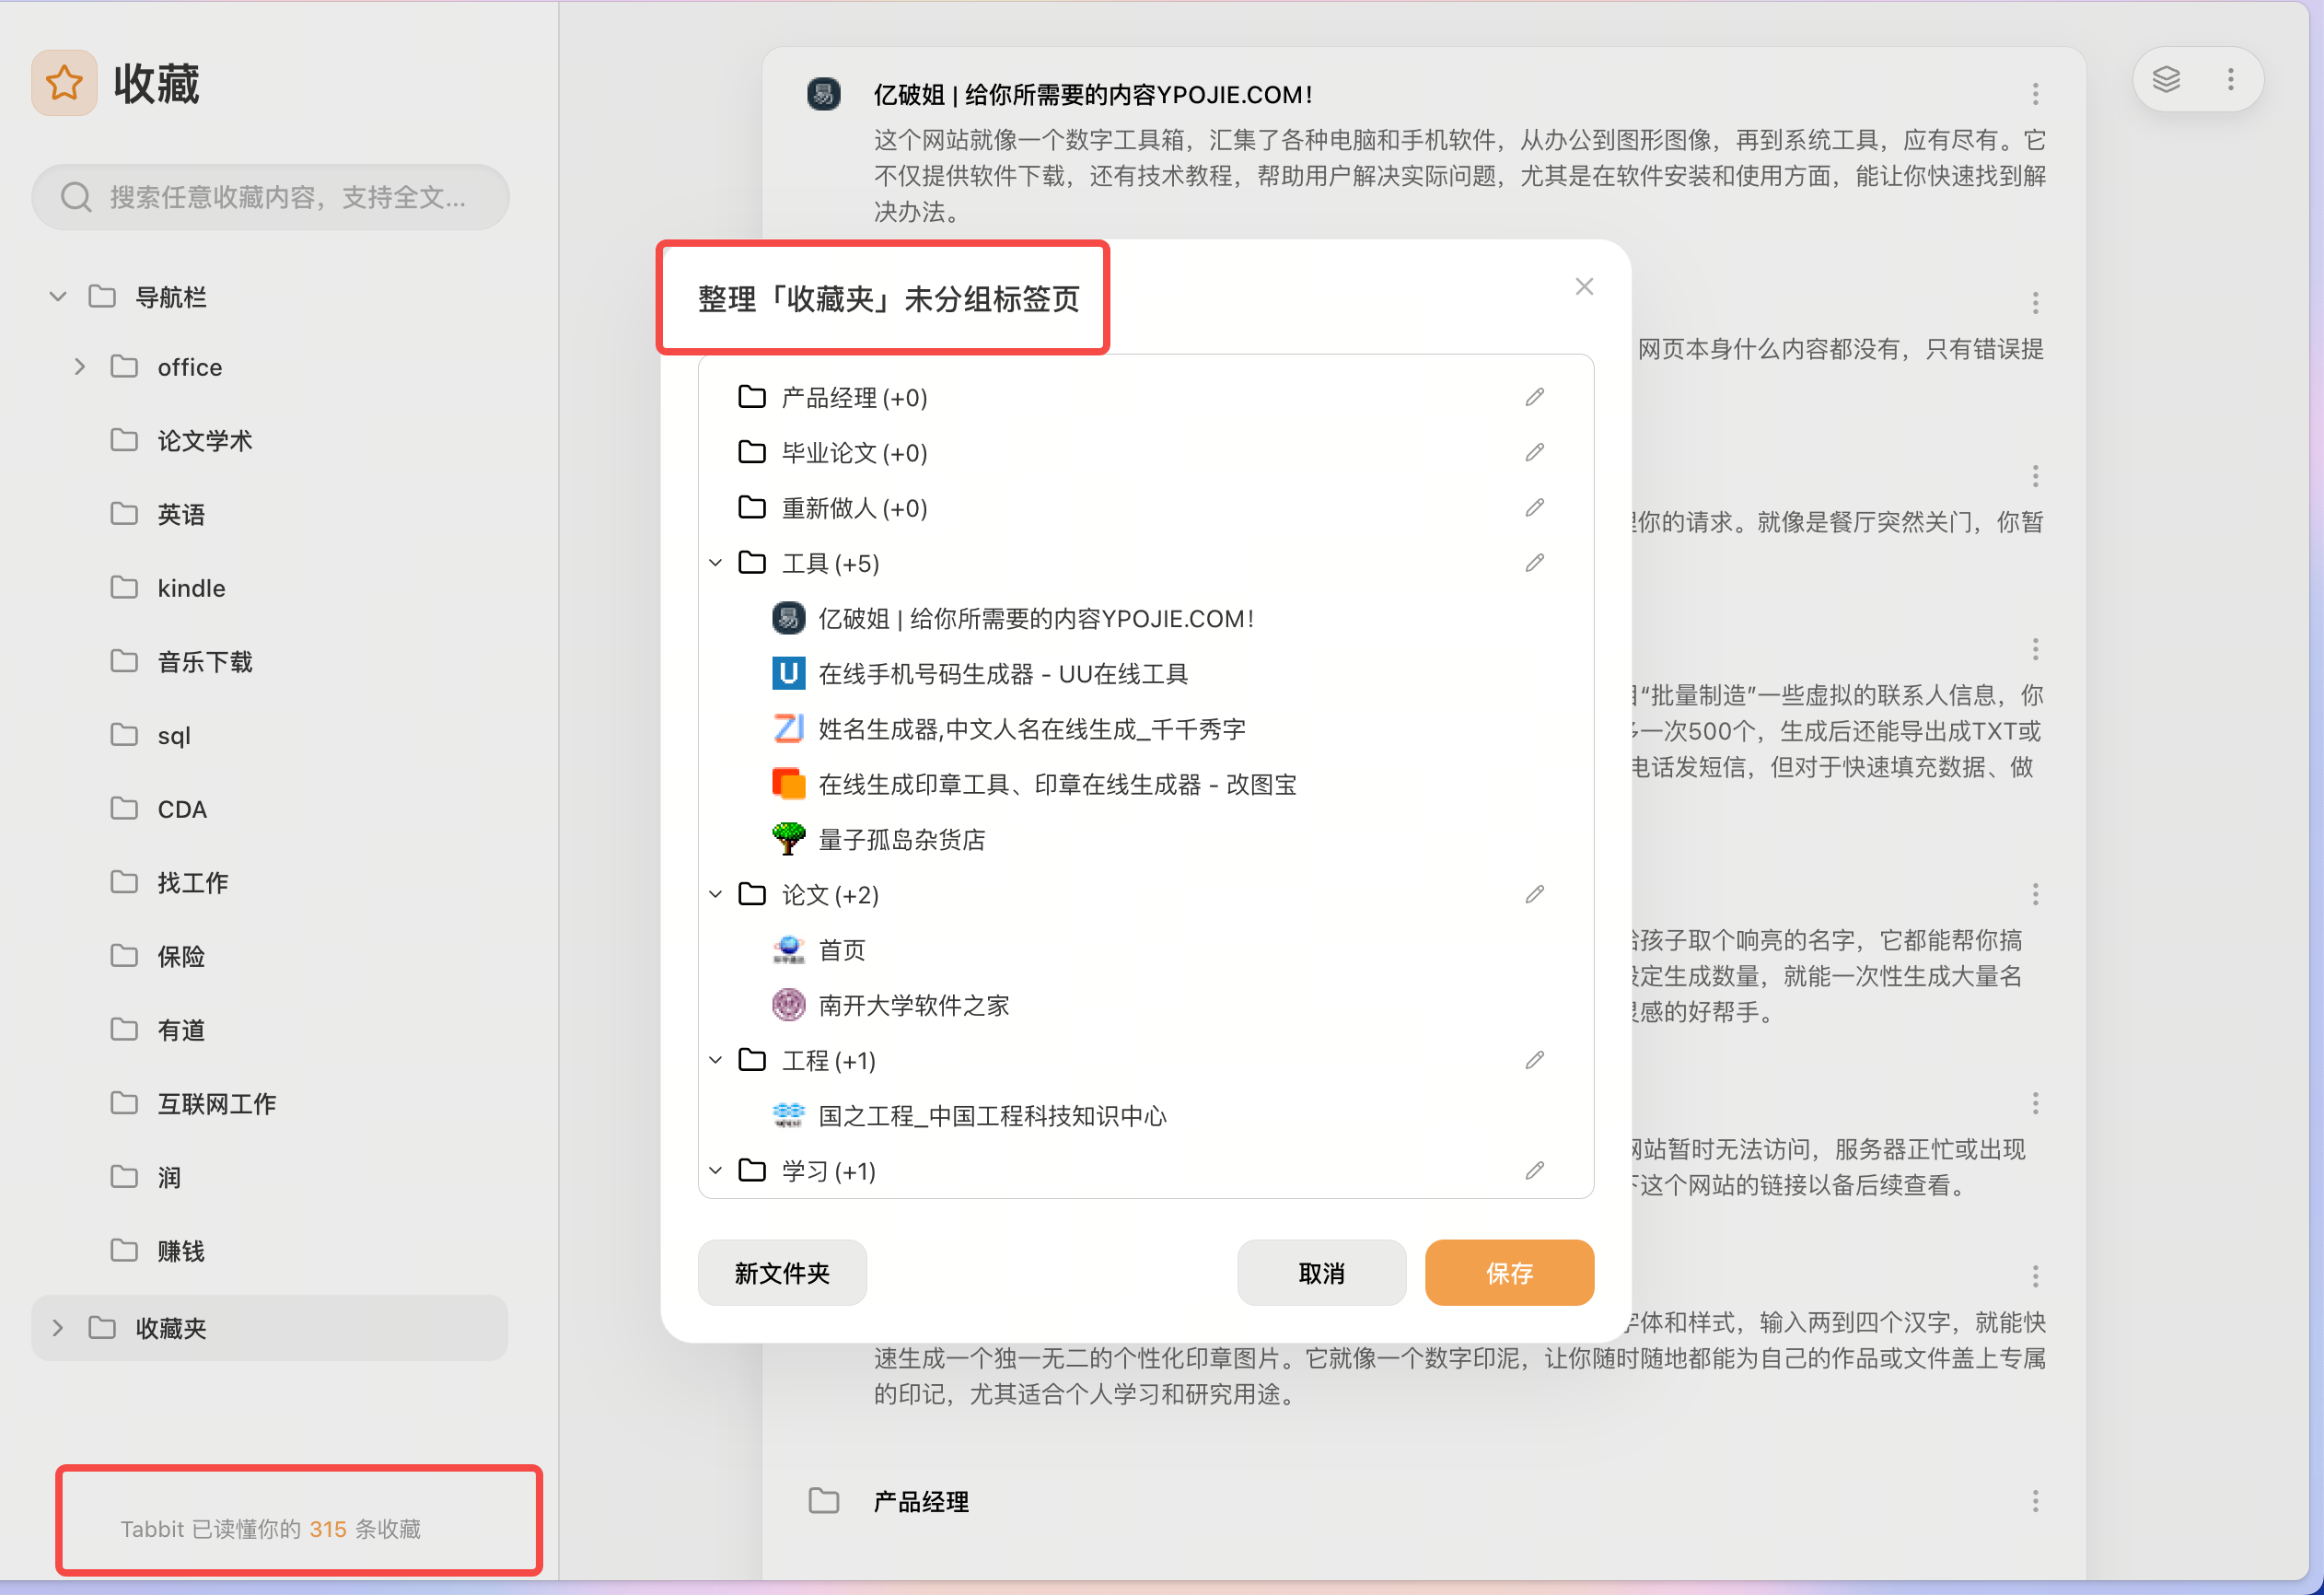This screenshot has height=1595, width=2324.
Task: Close the 整理收藏夹 dialog
Action: 1584,287
